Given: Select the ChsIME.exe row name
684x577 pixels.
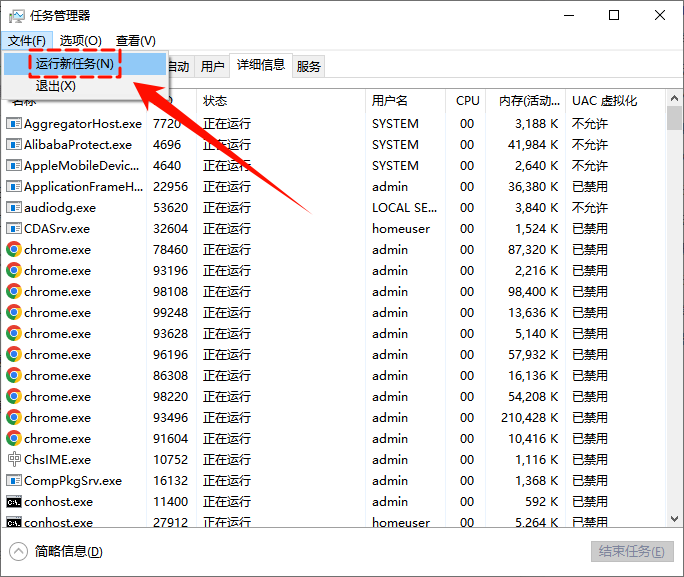Looking at the screenshot, I should tap(58, 459).
